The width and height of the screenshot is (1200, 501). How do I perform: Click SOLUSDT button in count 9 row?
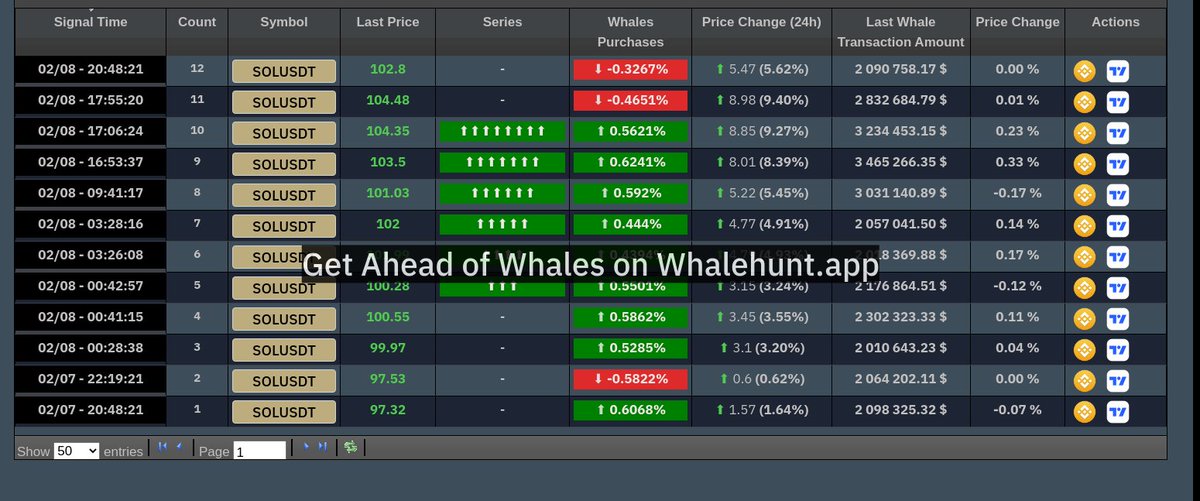click(284, 164)
